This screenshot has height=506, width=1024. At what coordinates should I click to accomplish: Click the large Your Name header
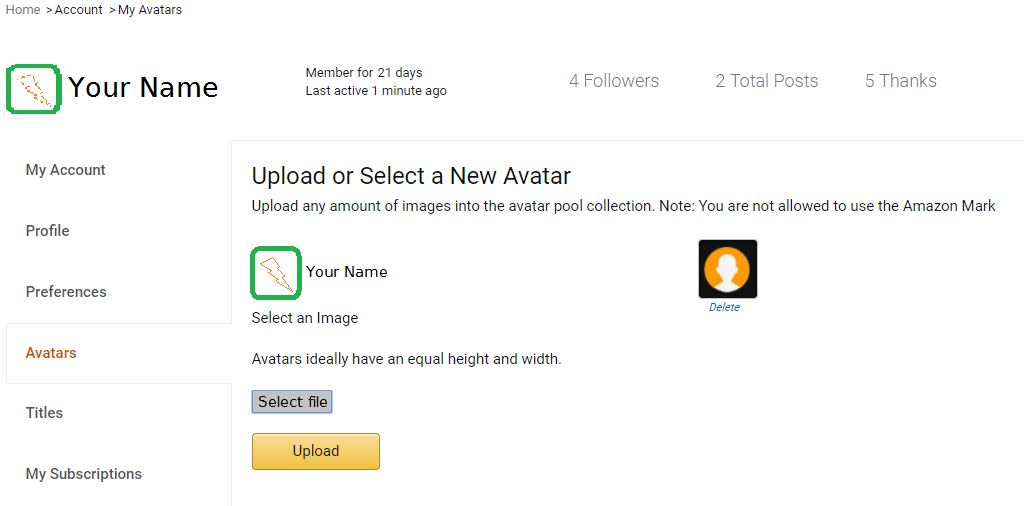pos(143,87)
